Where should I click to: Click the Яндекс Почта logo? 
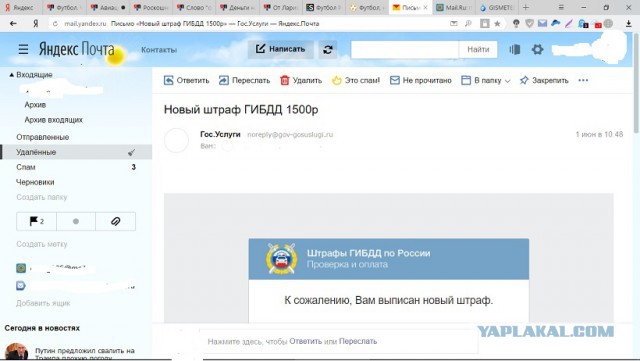(x=76, y=49)
